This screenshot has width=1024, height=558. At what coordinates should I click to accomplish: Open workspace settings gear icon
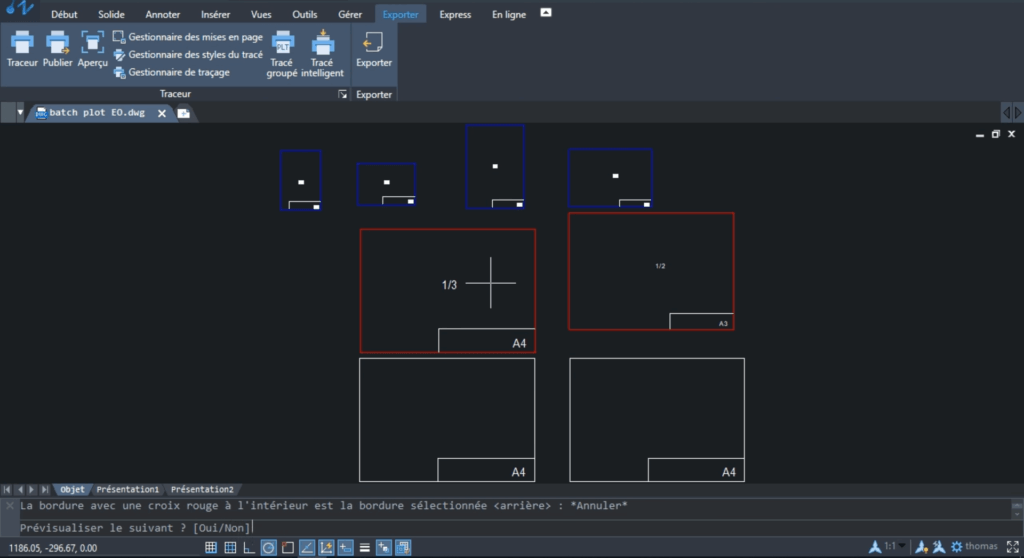[x=957, y=547]
